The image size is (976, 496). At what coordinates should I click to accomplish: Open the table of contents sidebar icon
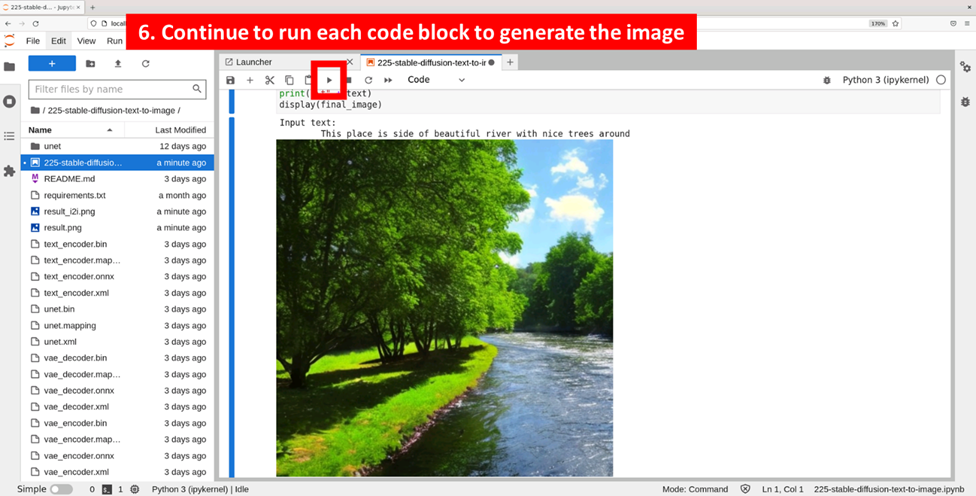pyautogui.click(x=9, y=136)
